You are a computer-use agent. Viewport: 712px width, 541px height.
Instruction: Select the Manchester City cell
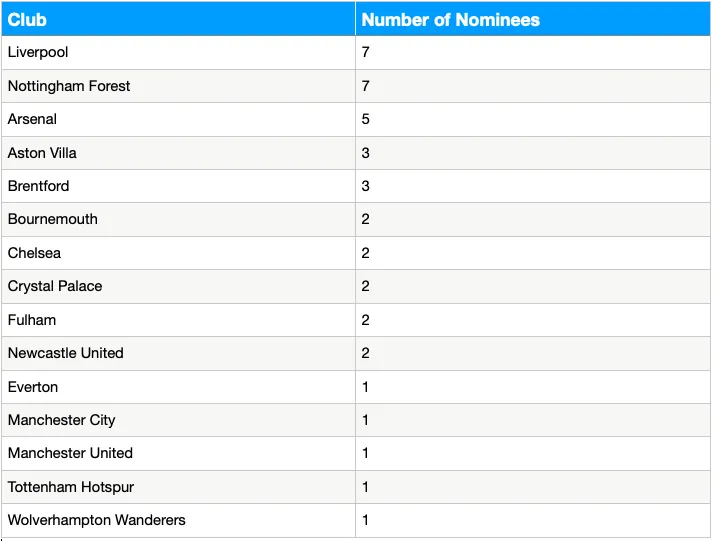point(61,420)
